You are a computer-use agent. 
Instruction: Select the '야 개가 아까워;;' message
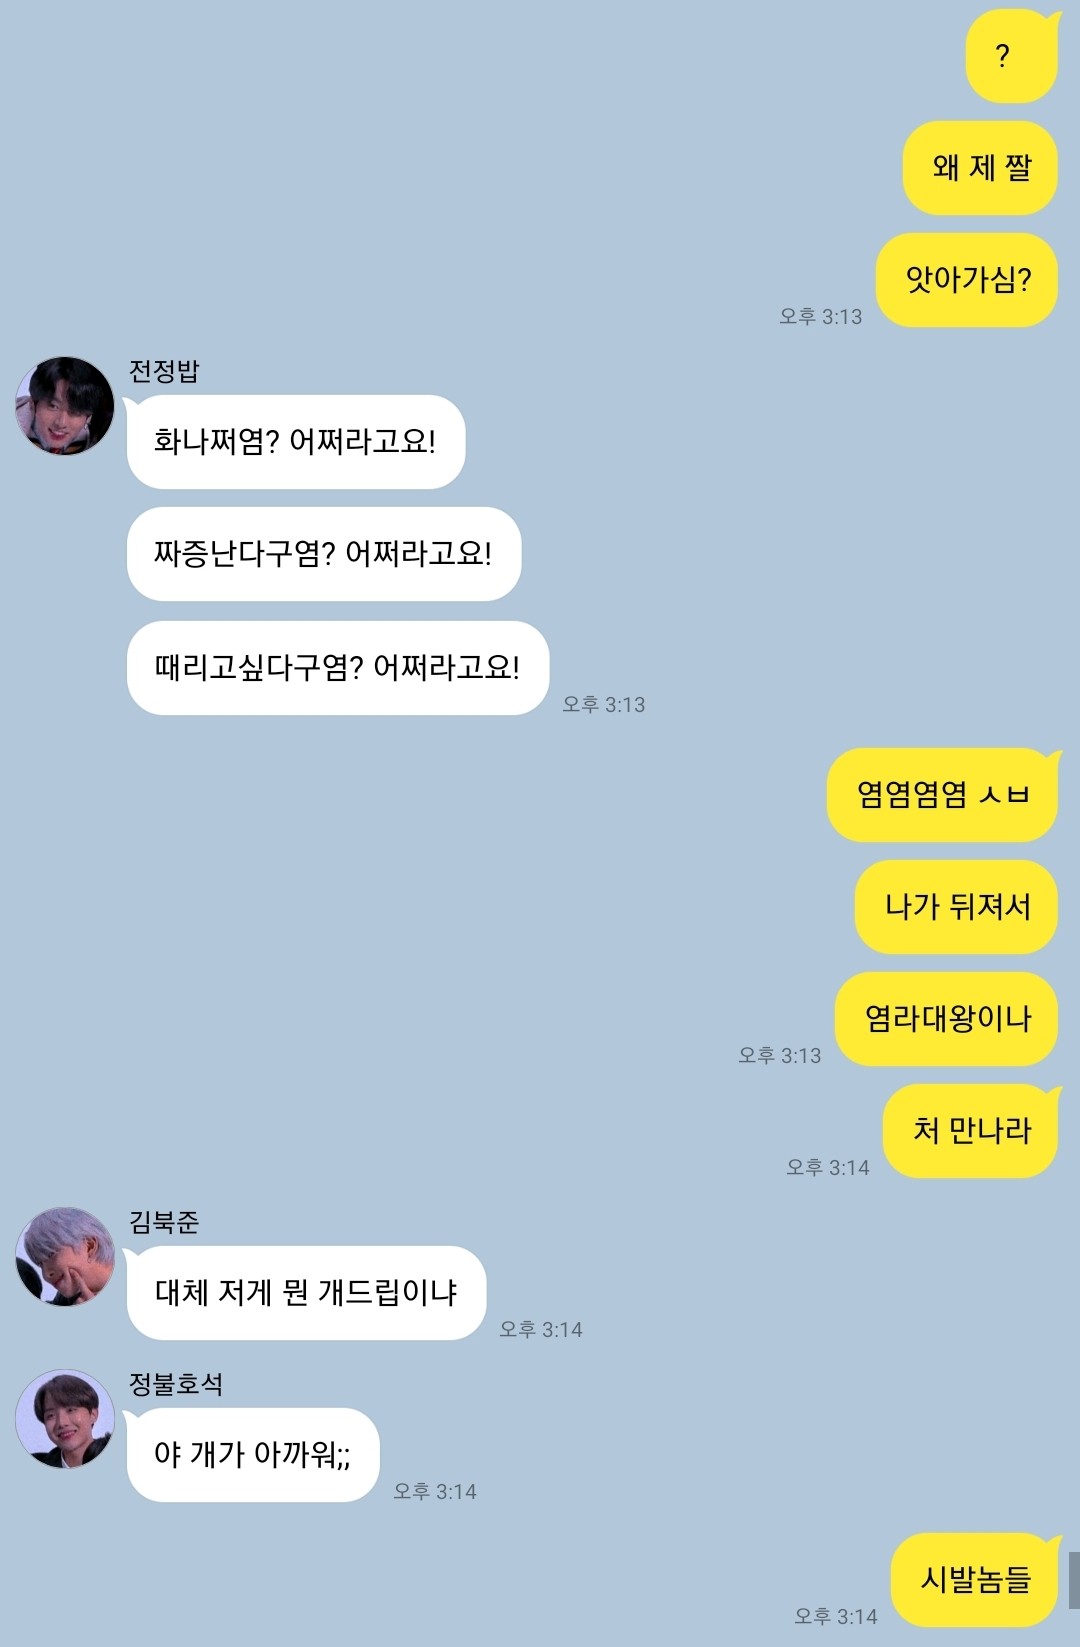pos(253,1455)
